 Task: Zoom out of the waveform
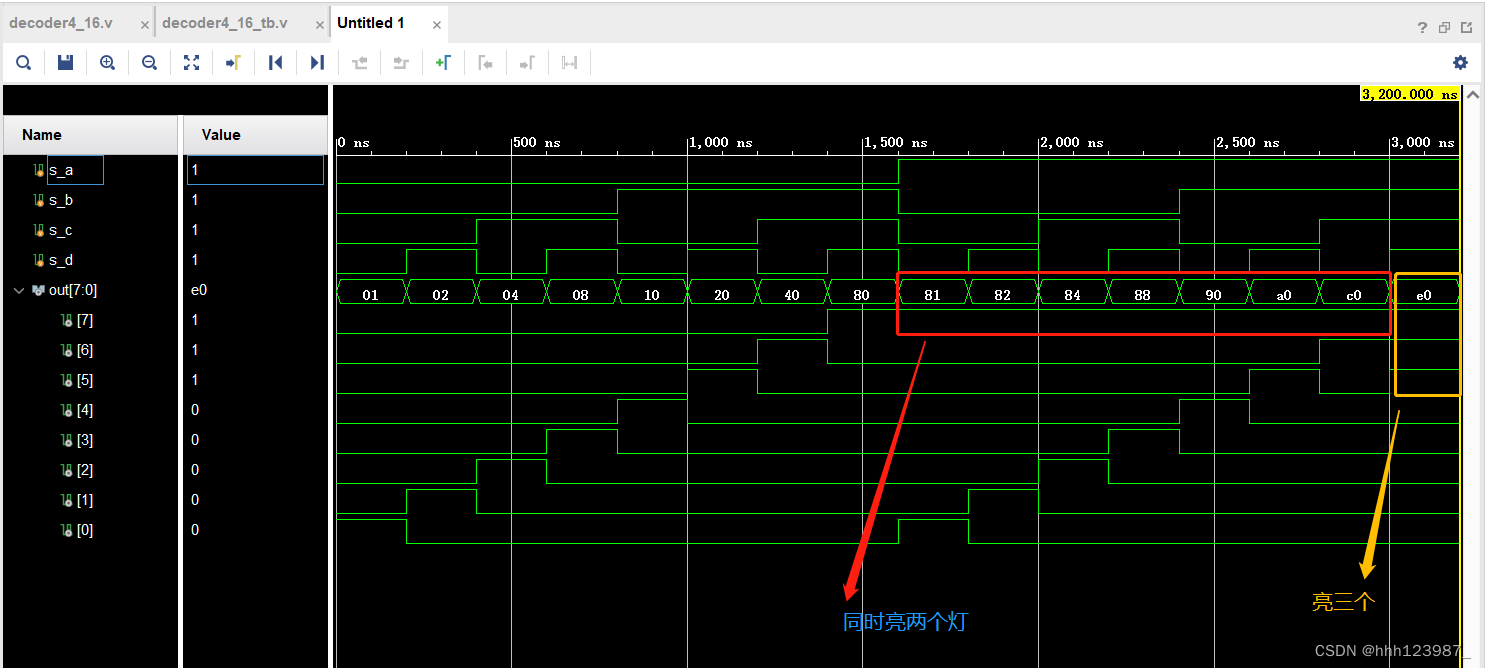[149, 63]
